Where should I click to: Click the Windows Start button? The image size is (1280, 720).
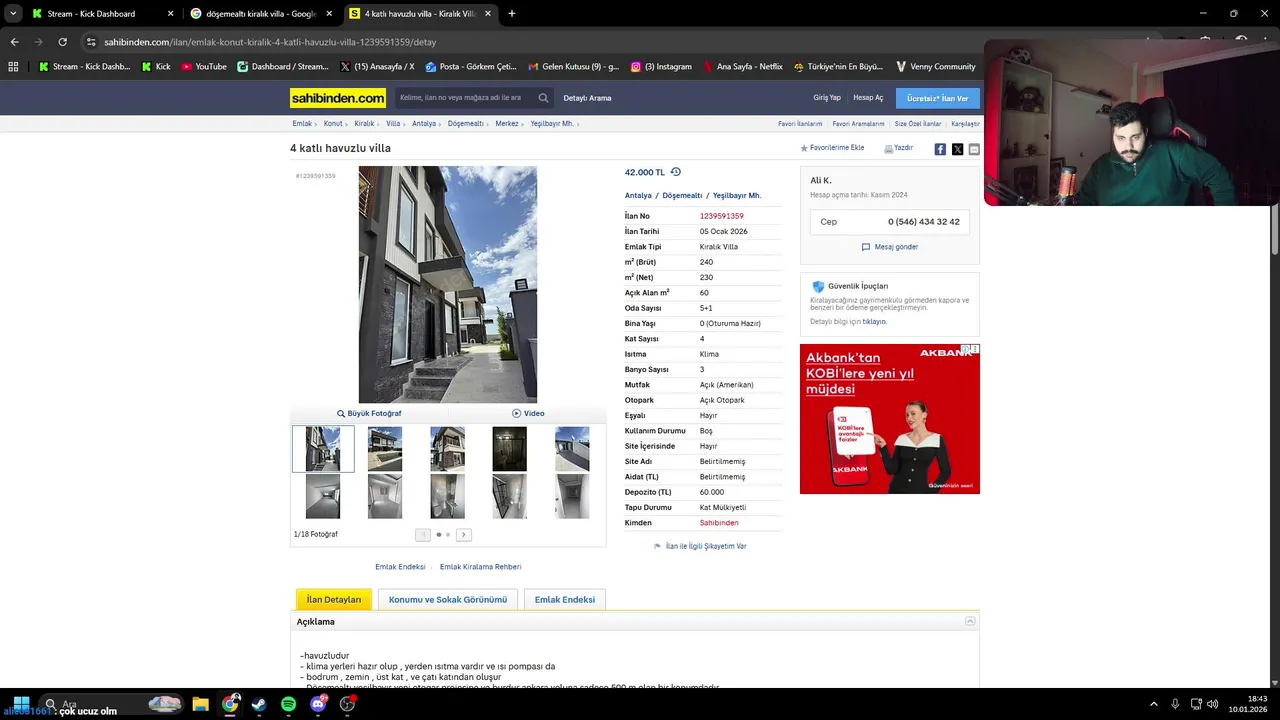tap(21, 704)
